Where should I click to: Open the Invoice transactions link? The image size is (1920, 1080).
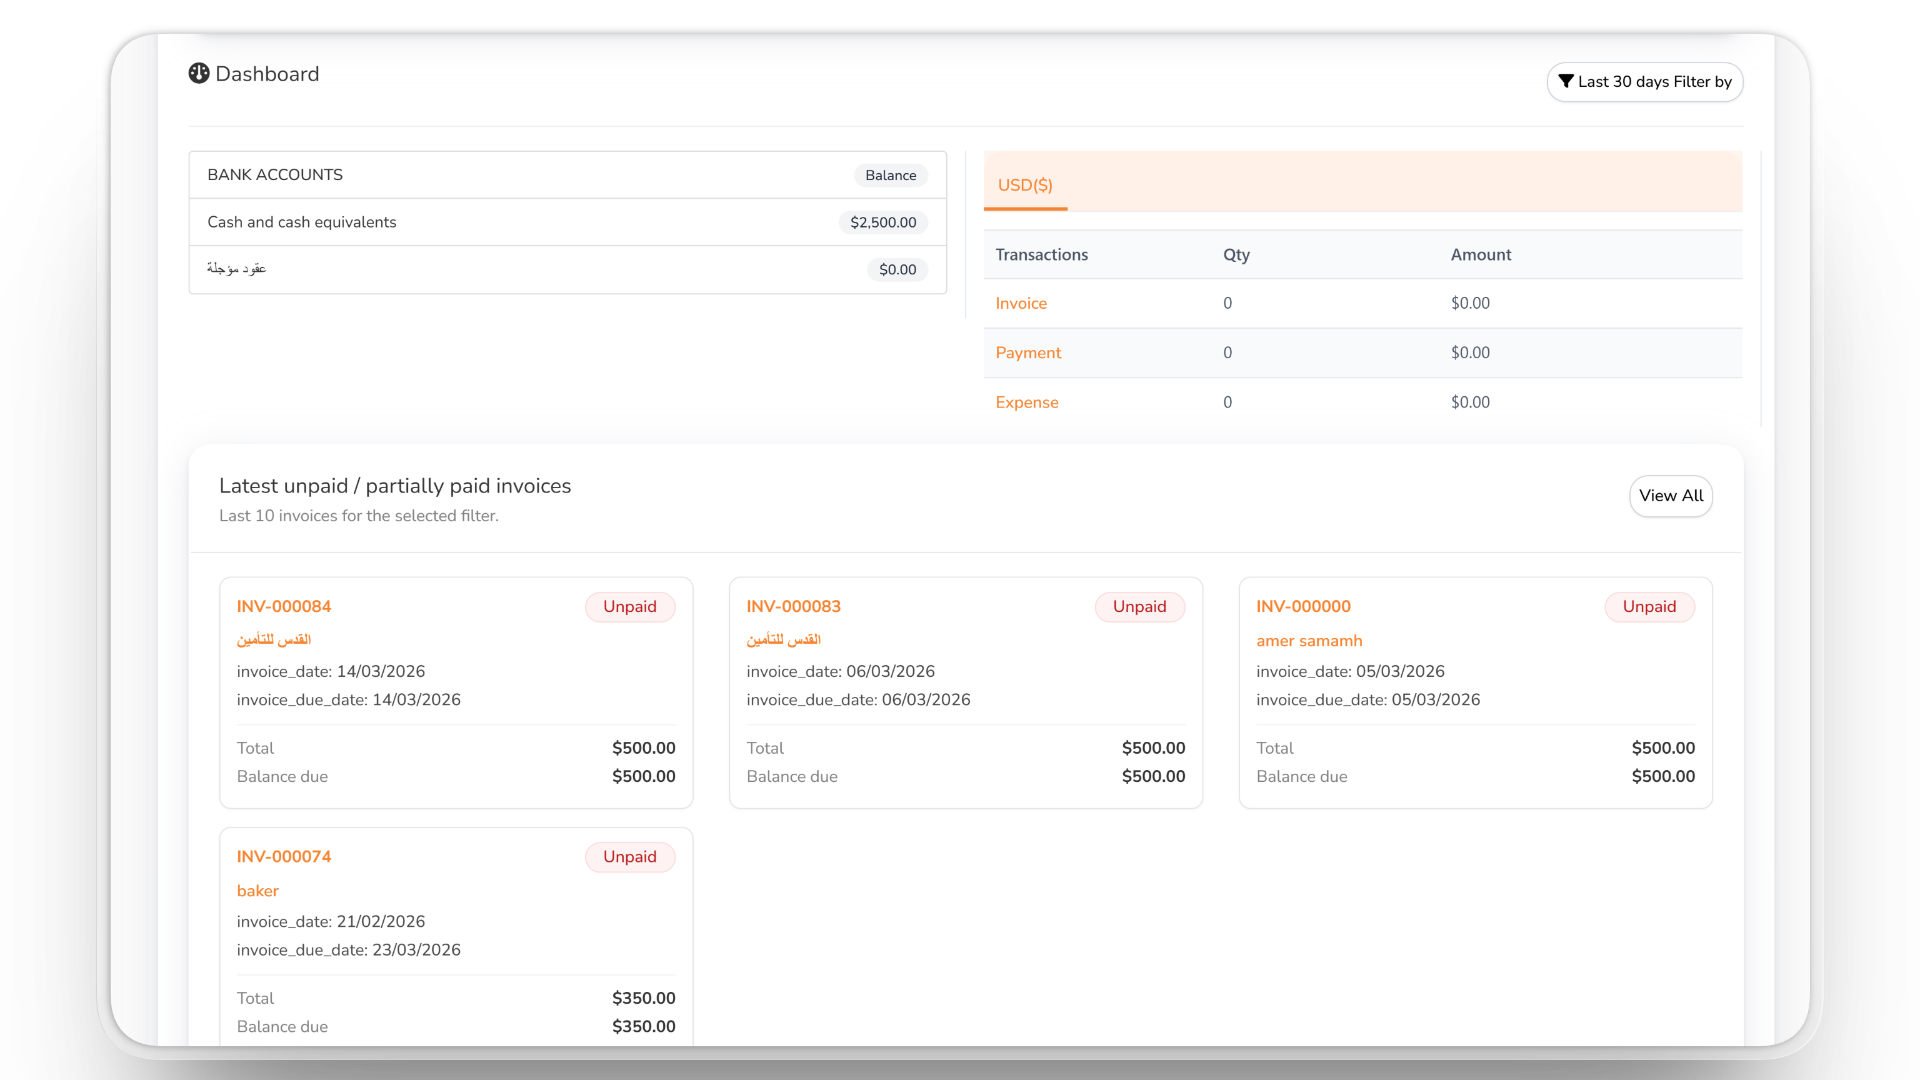click(x=1021, y=303)
